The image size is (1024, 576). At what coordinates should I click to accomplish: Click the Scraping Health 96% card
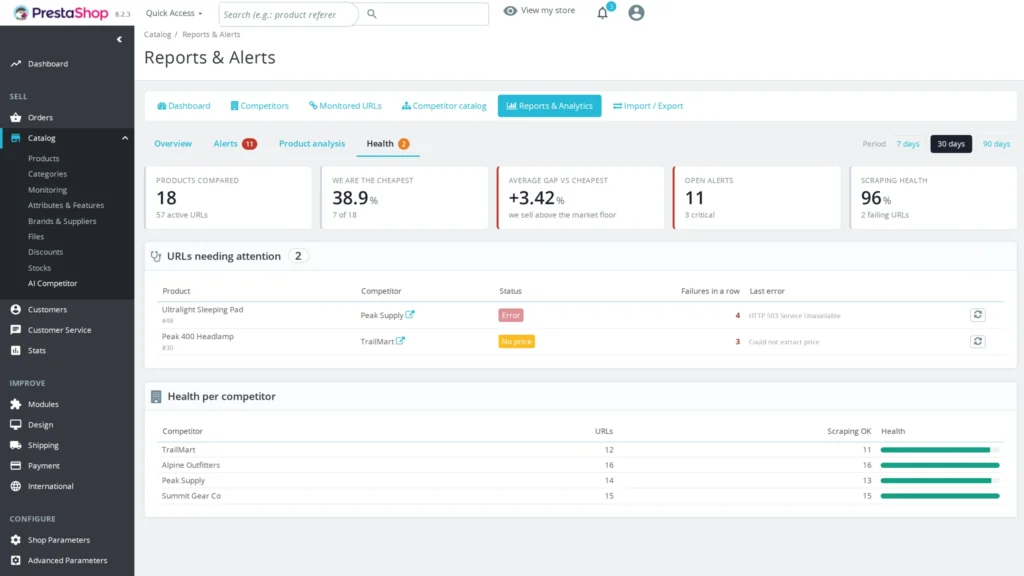(x=933, y=197)
